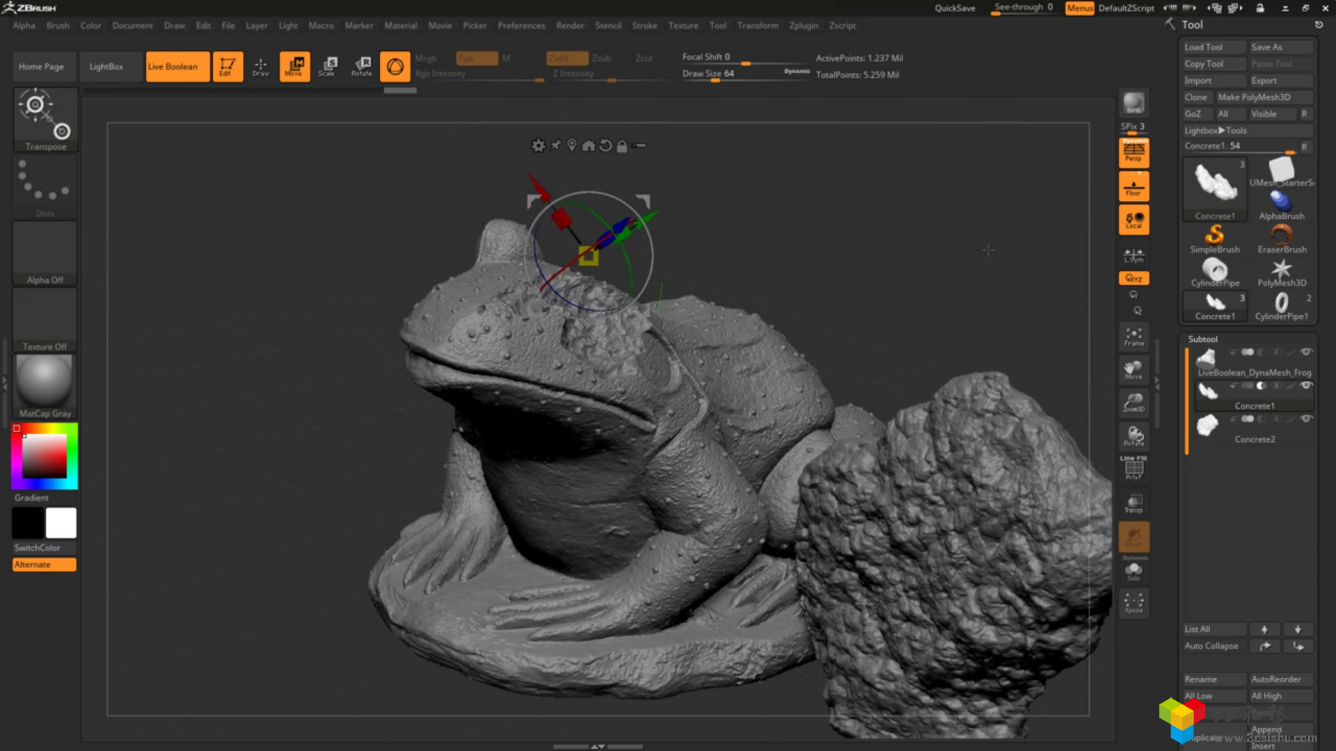The height and width of the screenshot is (751, 1336).
Task: Open Xpose explode view
Action: pos(1133,603)
